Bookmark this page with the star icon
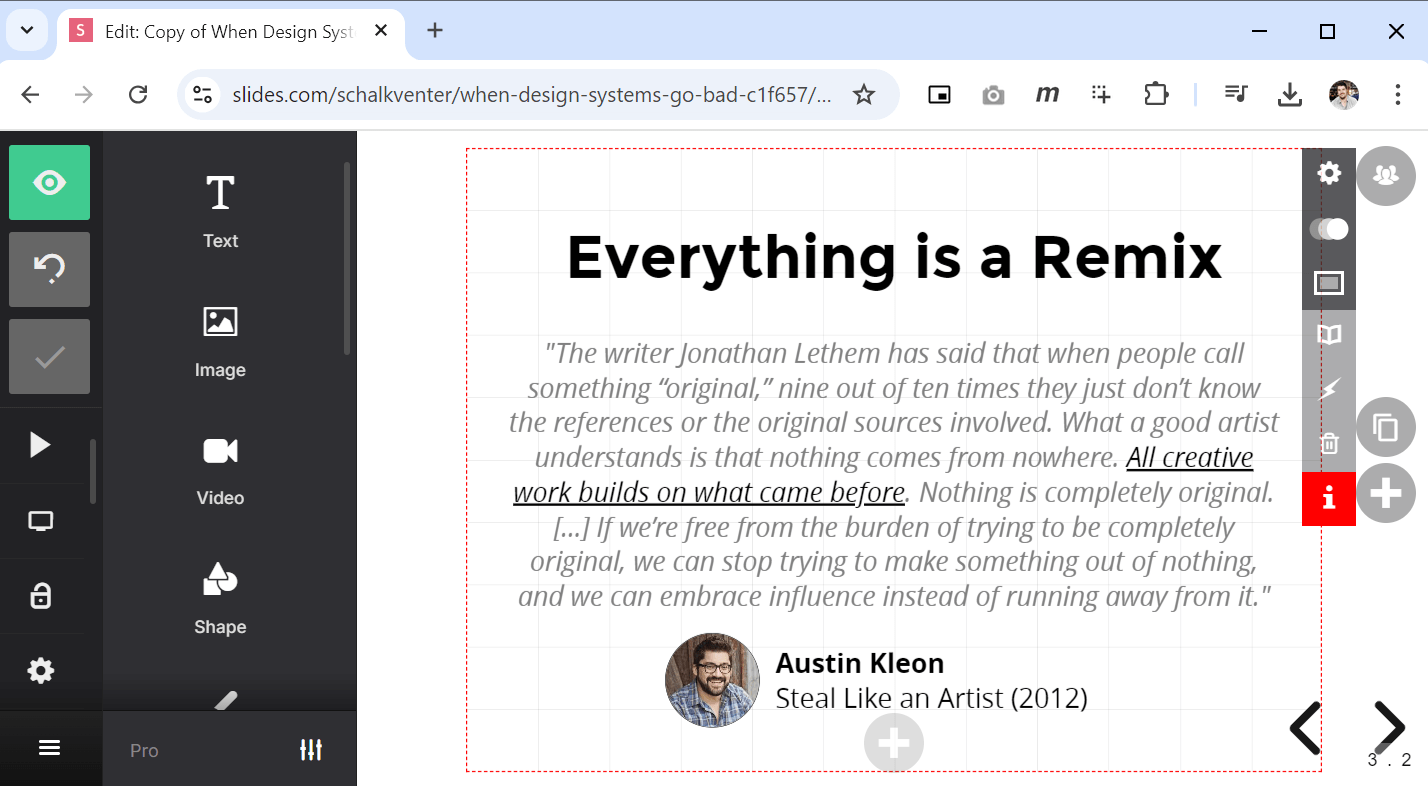The height and width of the screenshot is (786, 1428). point(864,95)
